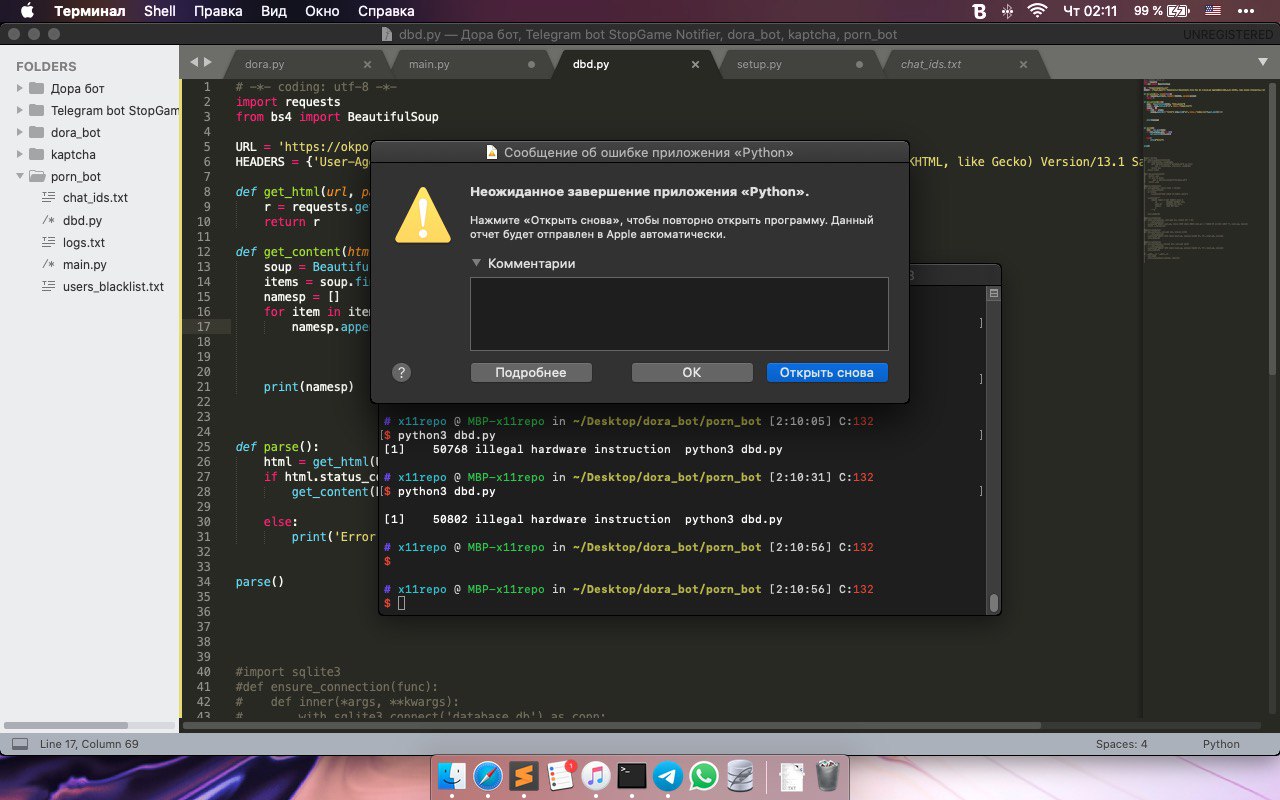Open Telegram from the Dock
The image size is (1280, 800).
coord(667,776)
